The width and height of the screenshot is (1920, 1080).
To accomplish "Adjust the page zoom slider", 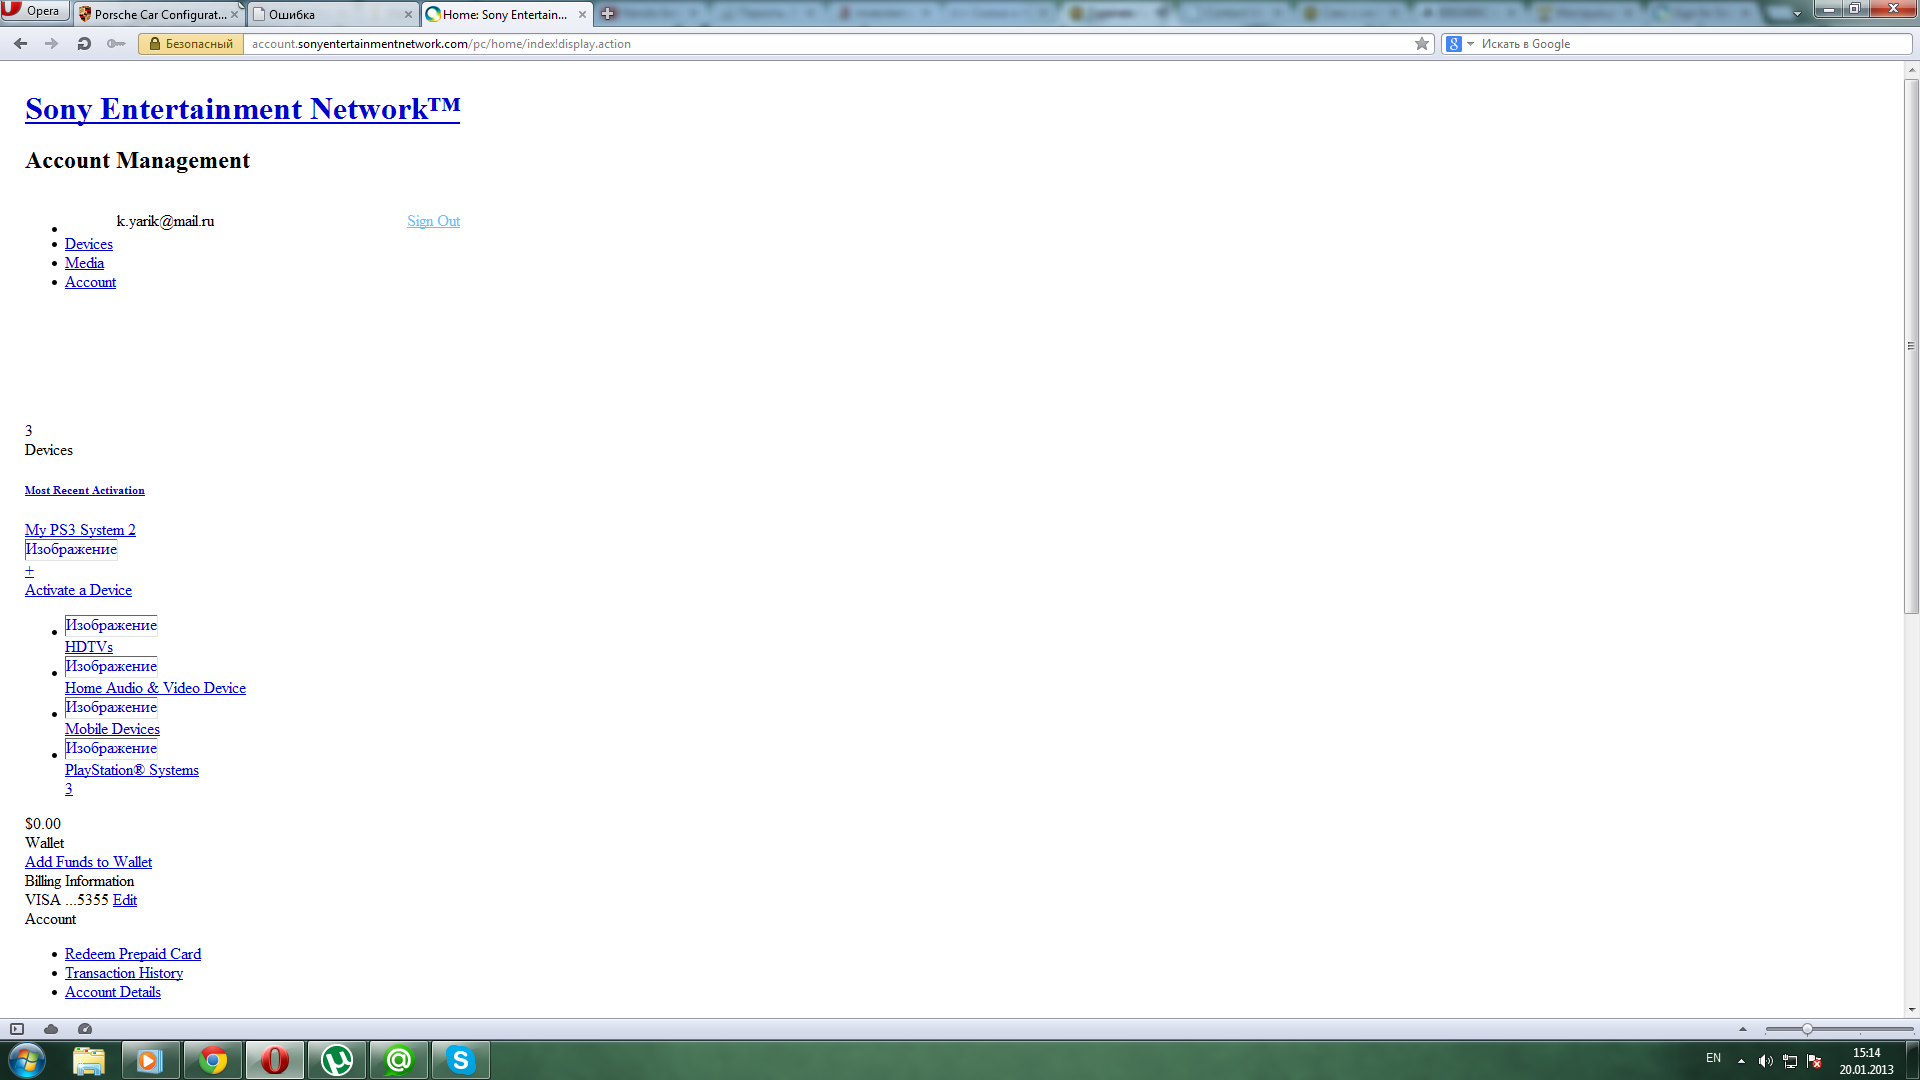I will [1807, 1029].
